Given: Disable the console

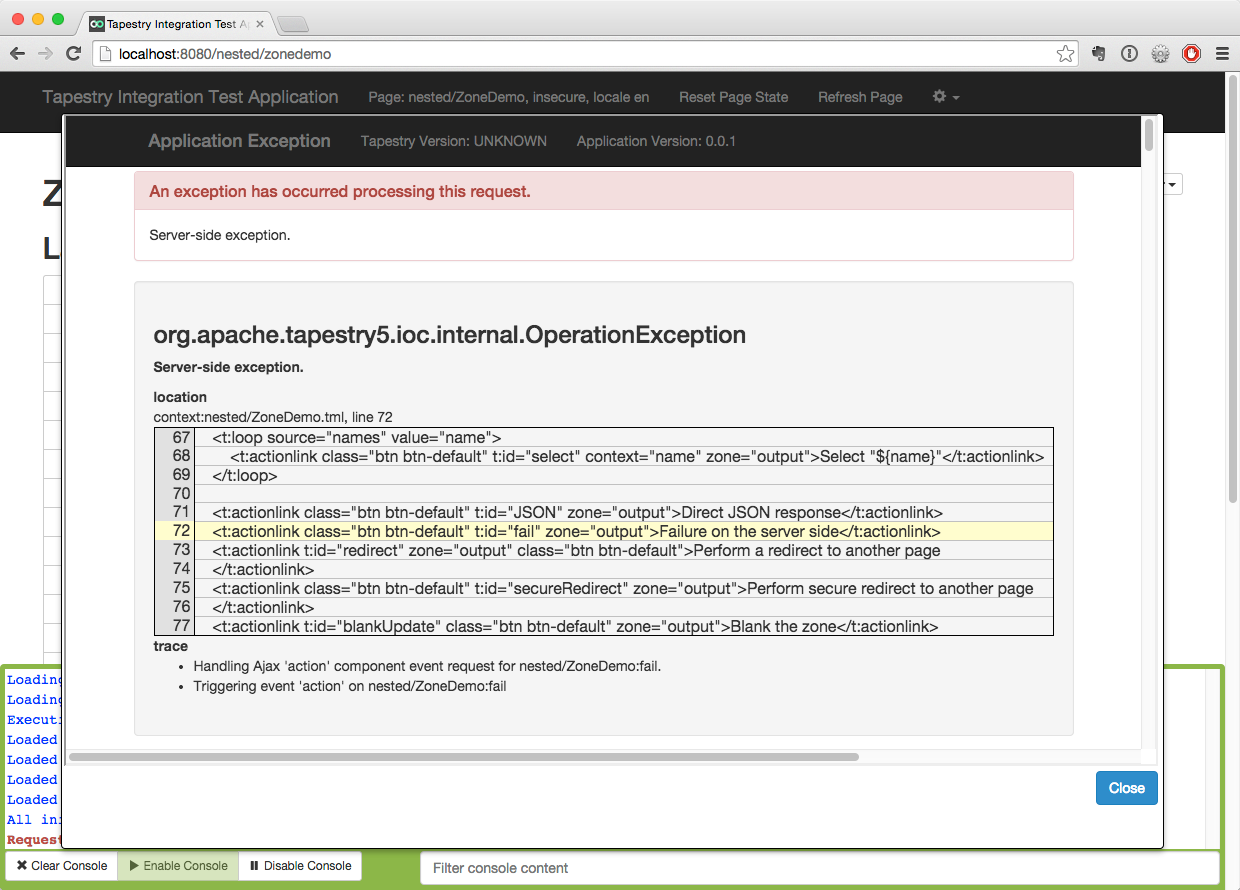Looking at the screenshot, I should point(300,866).
